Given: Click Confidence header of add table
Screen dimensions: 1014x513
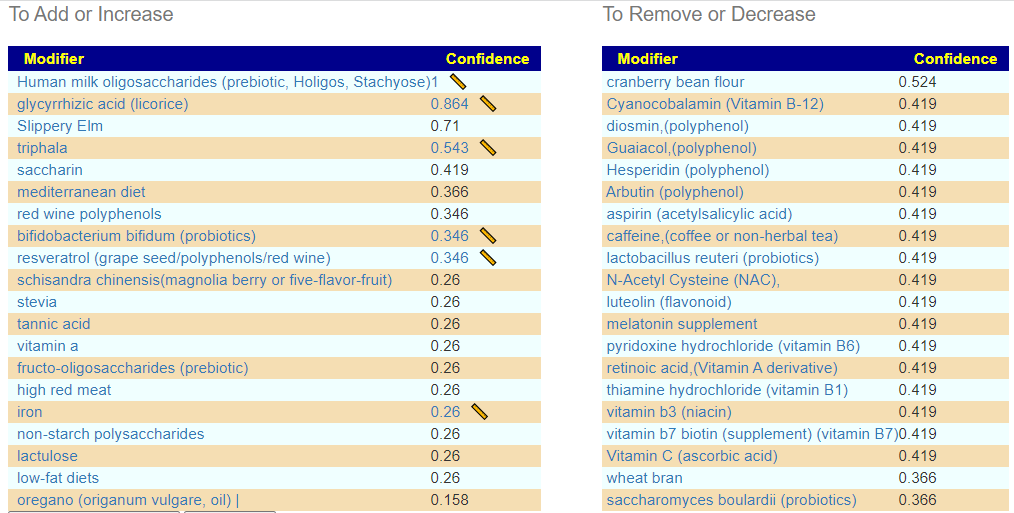Looking at the screenshot, I should (x=488, y=59).
